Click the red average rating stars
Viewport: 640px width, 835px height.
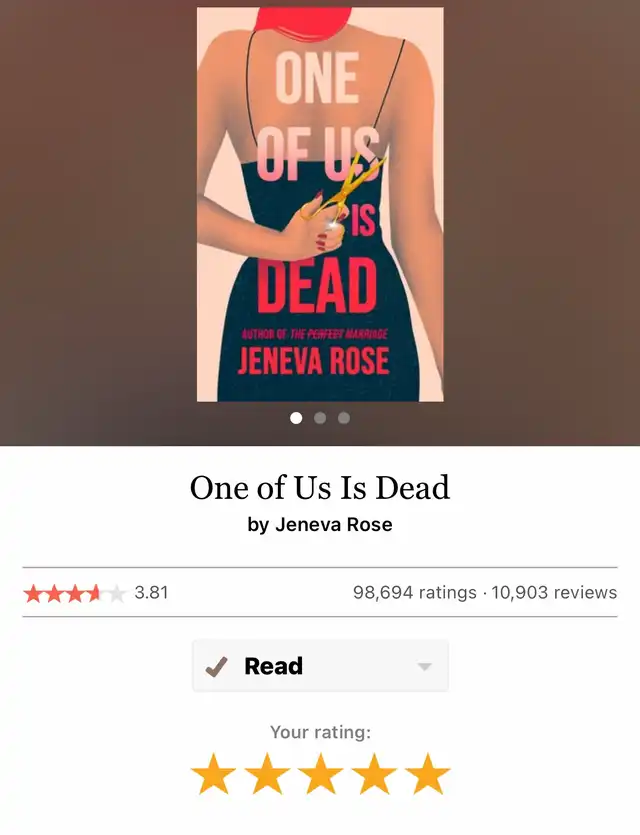62,593
